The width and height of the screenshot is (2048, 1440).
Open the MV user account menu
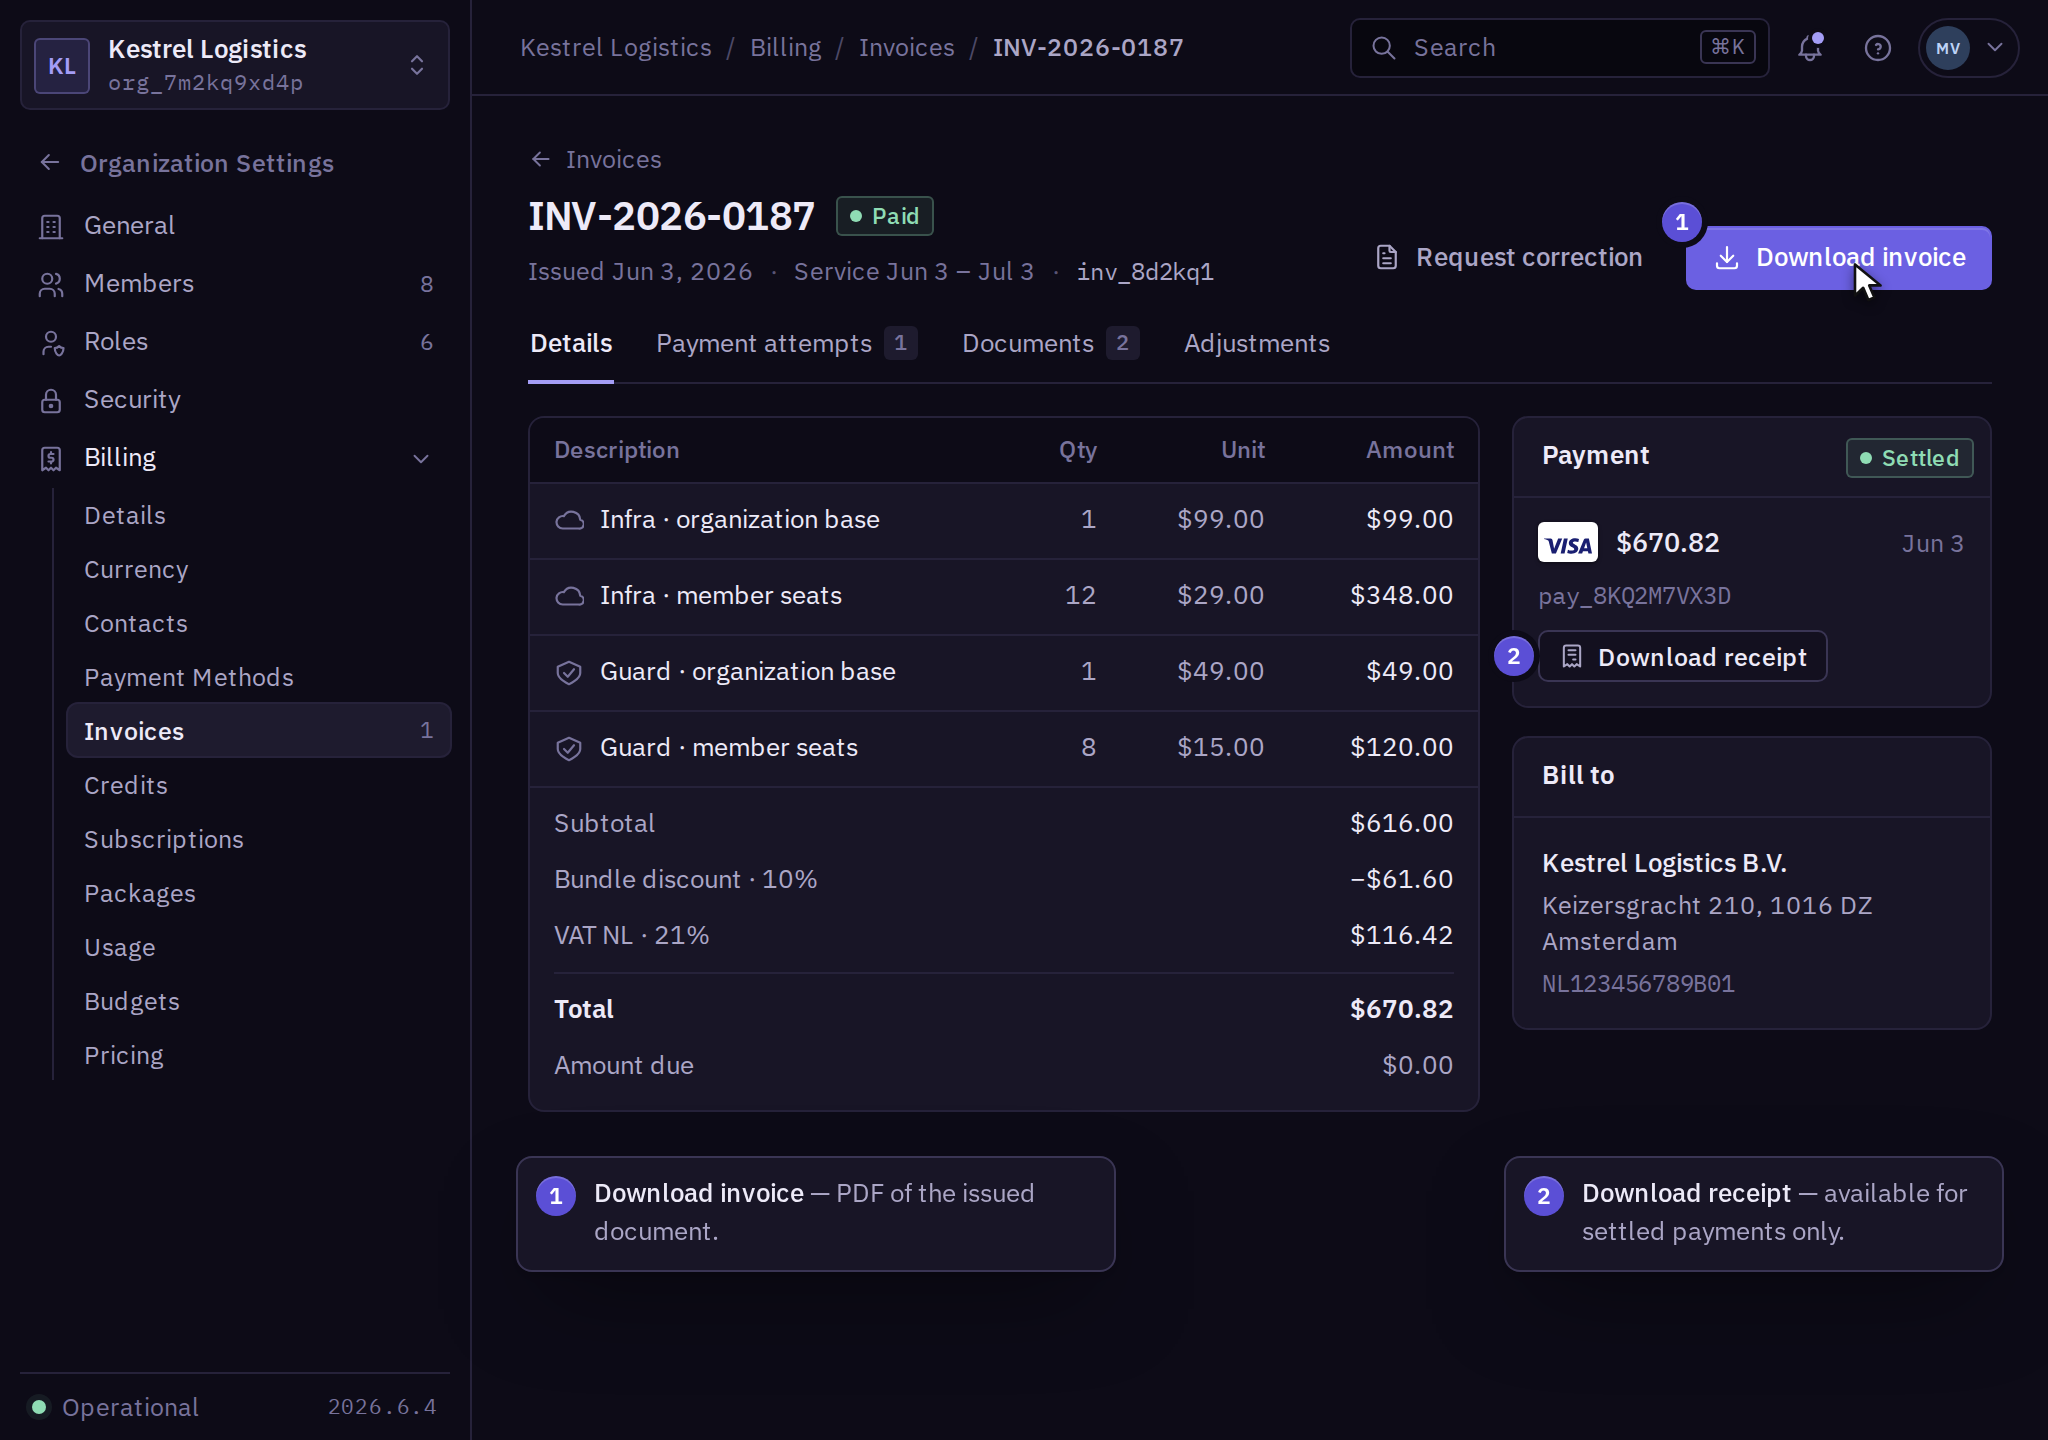1968,48
